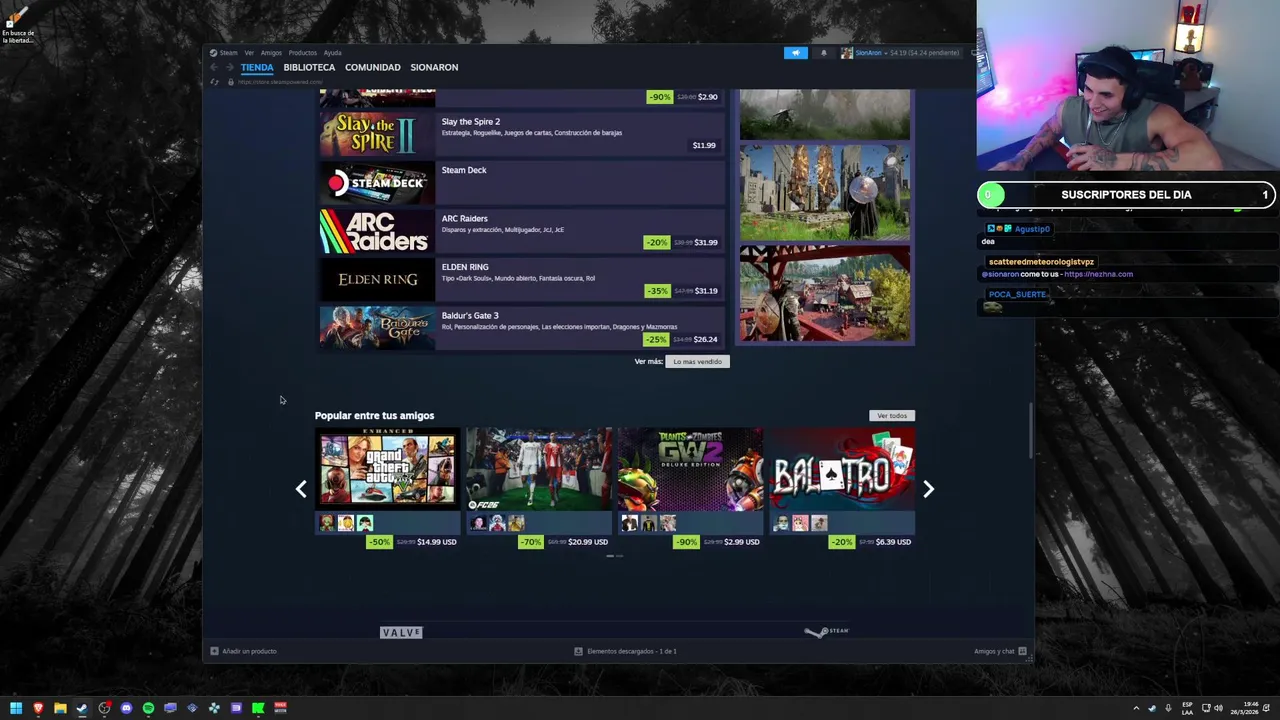Click the Steam logo in the footer
Screen dimensions: 1280x720
pyautogui.click(x=827, y=631)
